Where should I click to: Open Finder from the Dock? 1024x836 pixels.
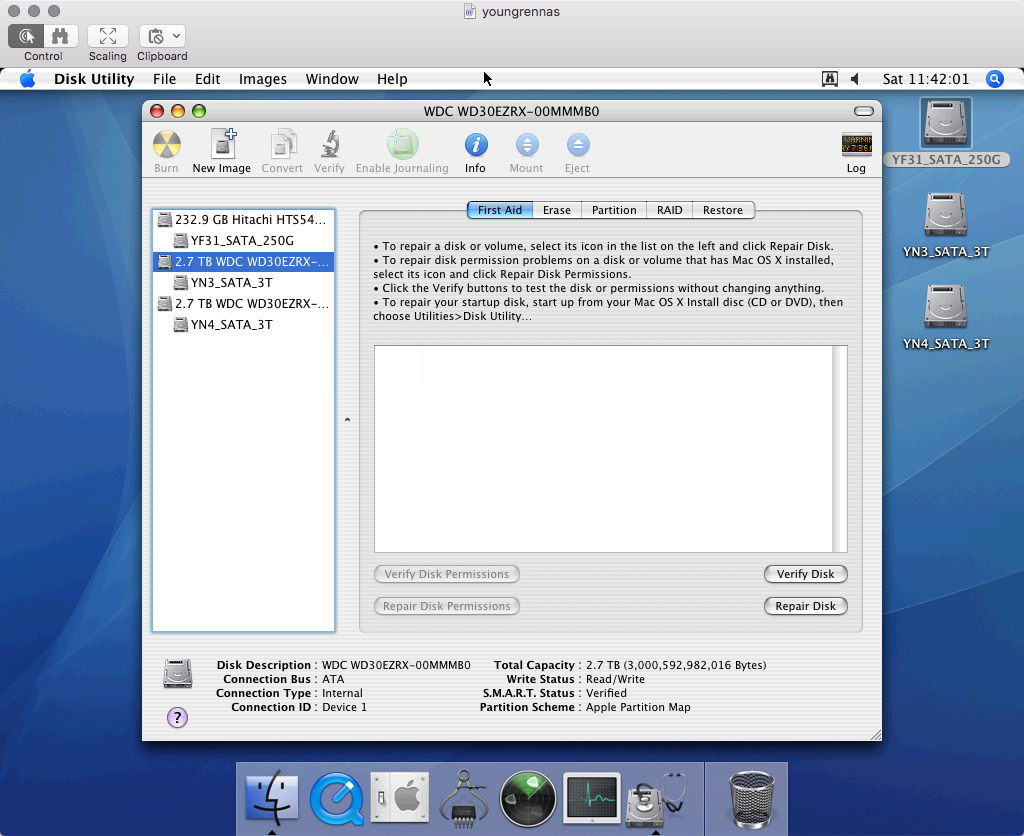tap(272, 798)
